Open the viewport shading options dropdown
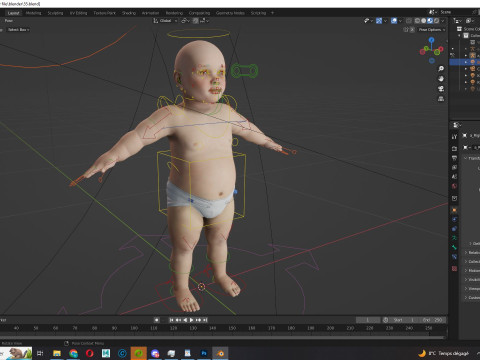 tap(443, 21)
